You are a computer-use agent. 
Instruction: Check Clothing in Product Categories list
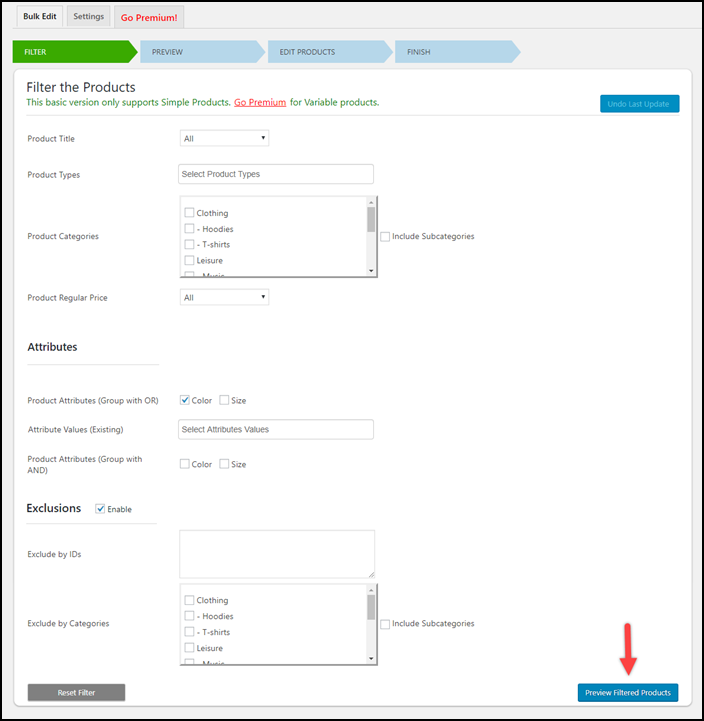coord(189,213)
